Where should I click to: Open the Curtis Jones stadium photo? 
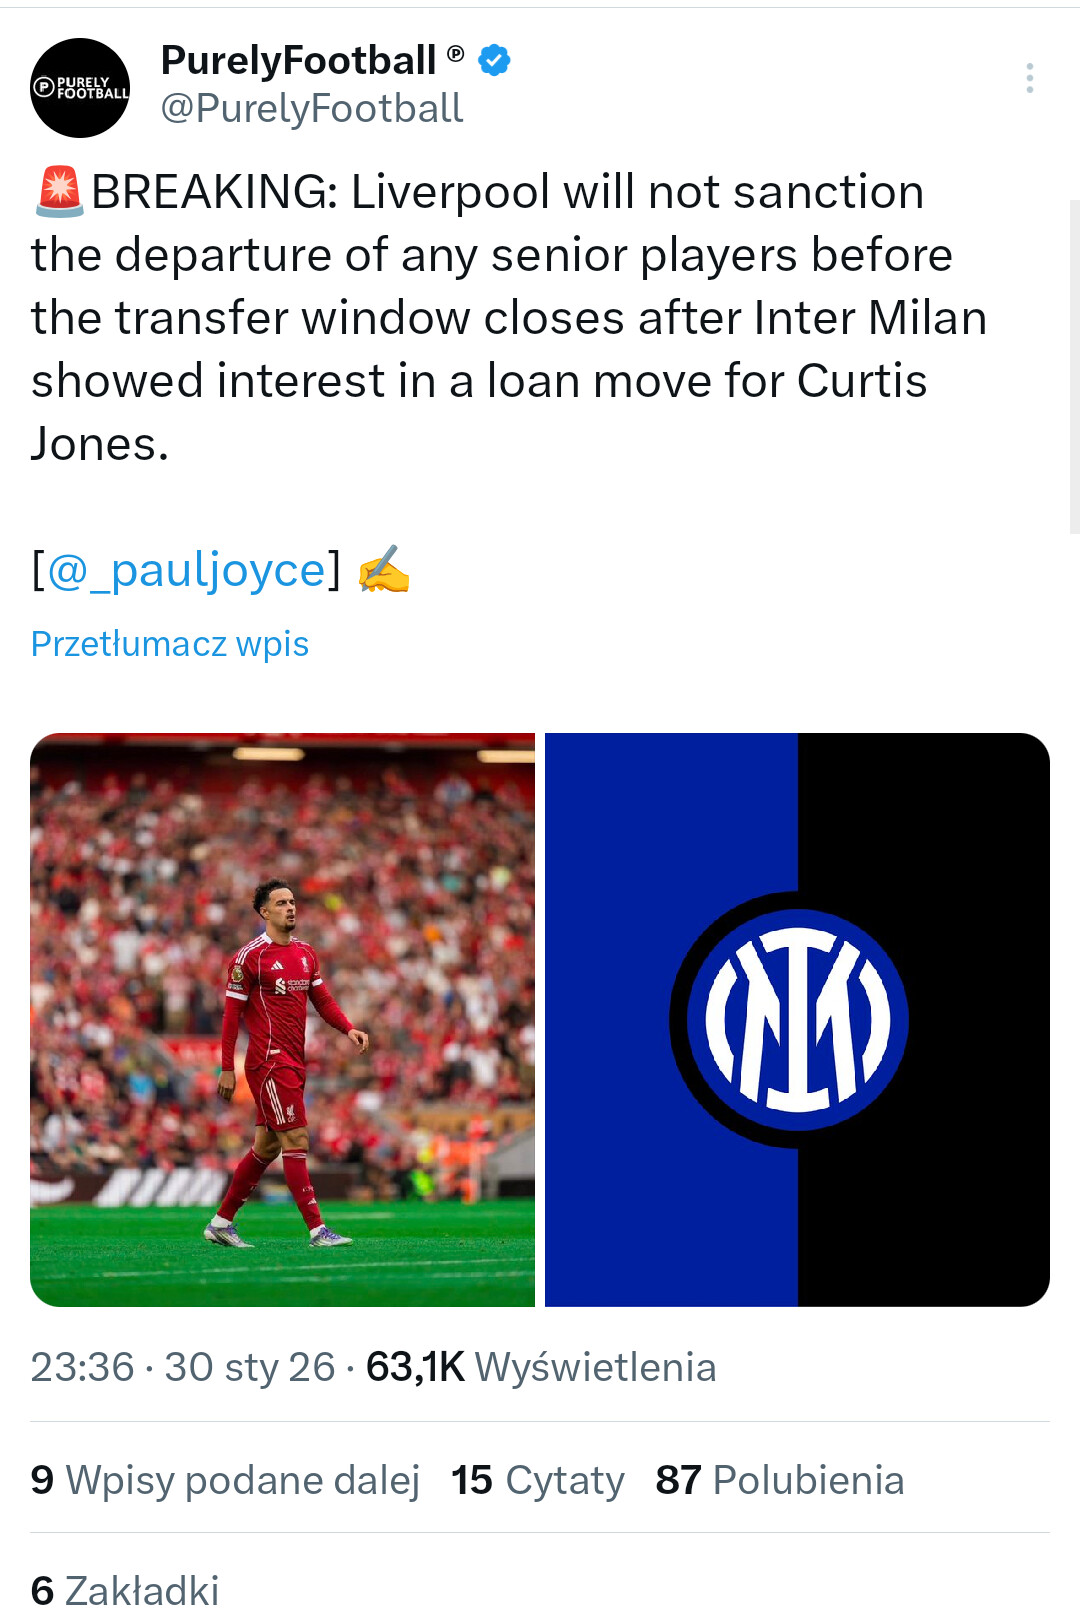pyautogui.click(x=282, y=1020)
